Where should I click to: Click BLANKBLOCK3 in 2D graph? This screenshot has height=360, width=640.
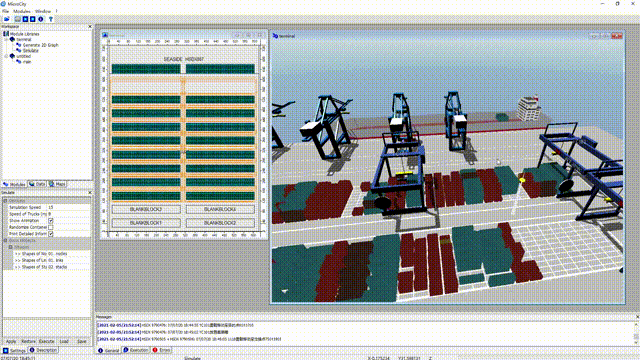point(146,209)
